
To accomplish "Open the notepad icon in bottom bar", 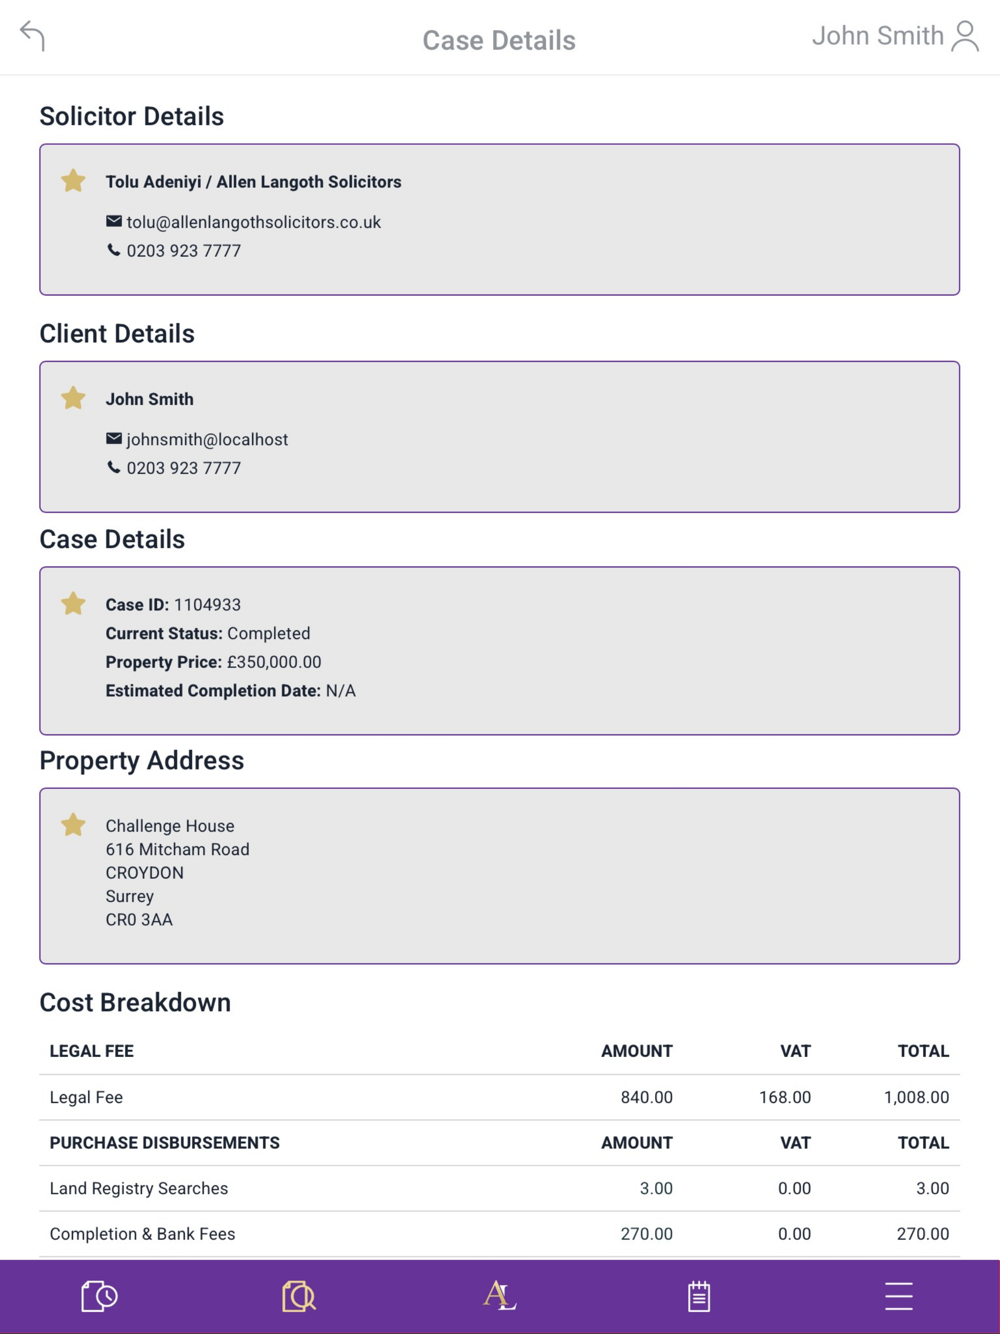I will click(699, 1296).
